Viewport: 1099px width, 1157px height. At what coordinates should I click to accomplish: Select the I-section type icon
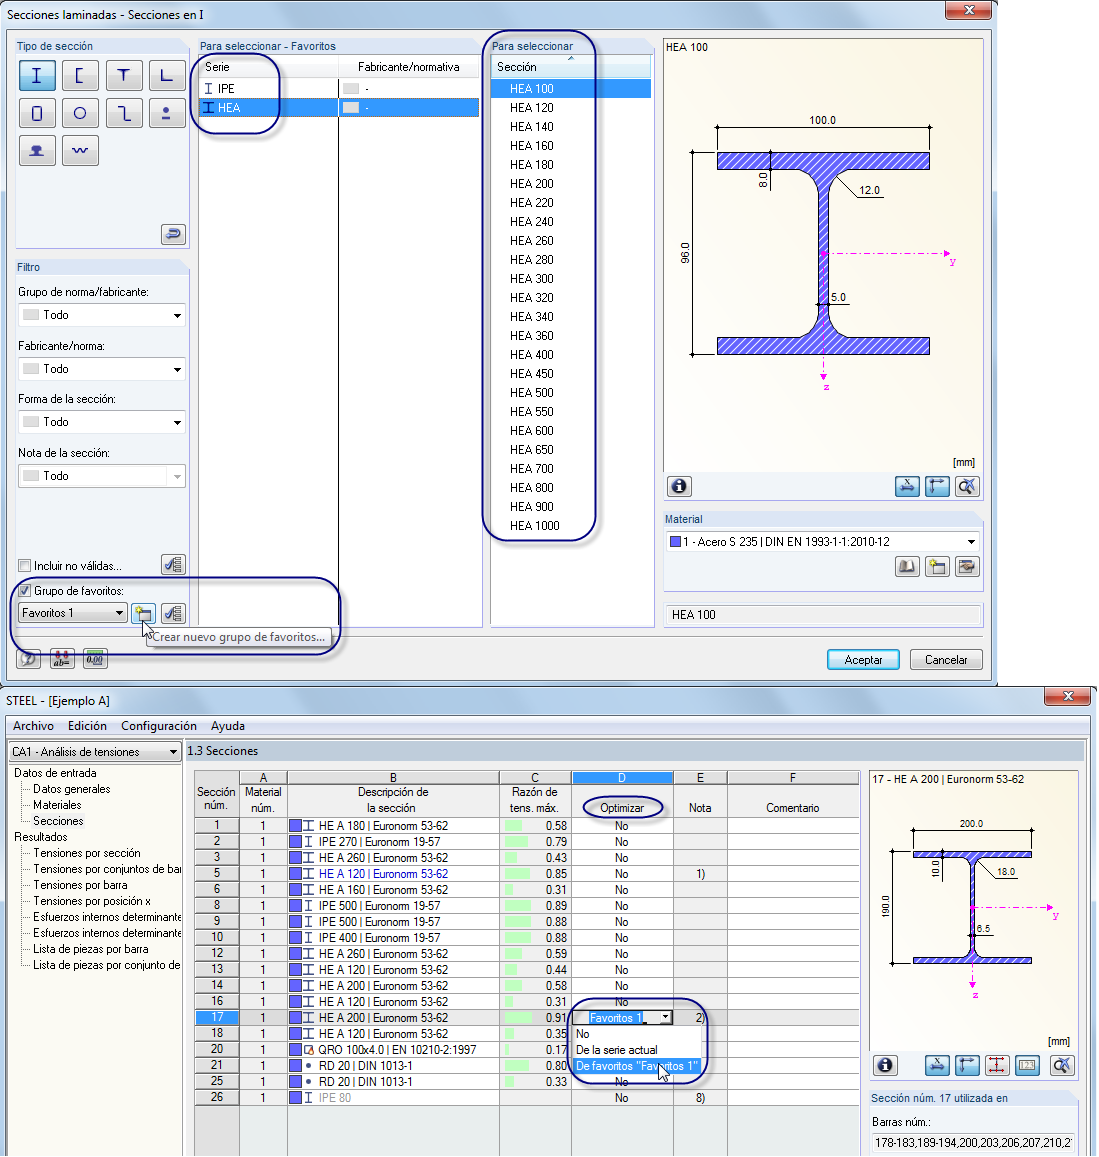pyautogui.click(x=37, y=75)
